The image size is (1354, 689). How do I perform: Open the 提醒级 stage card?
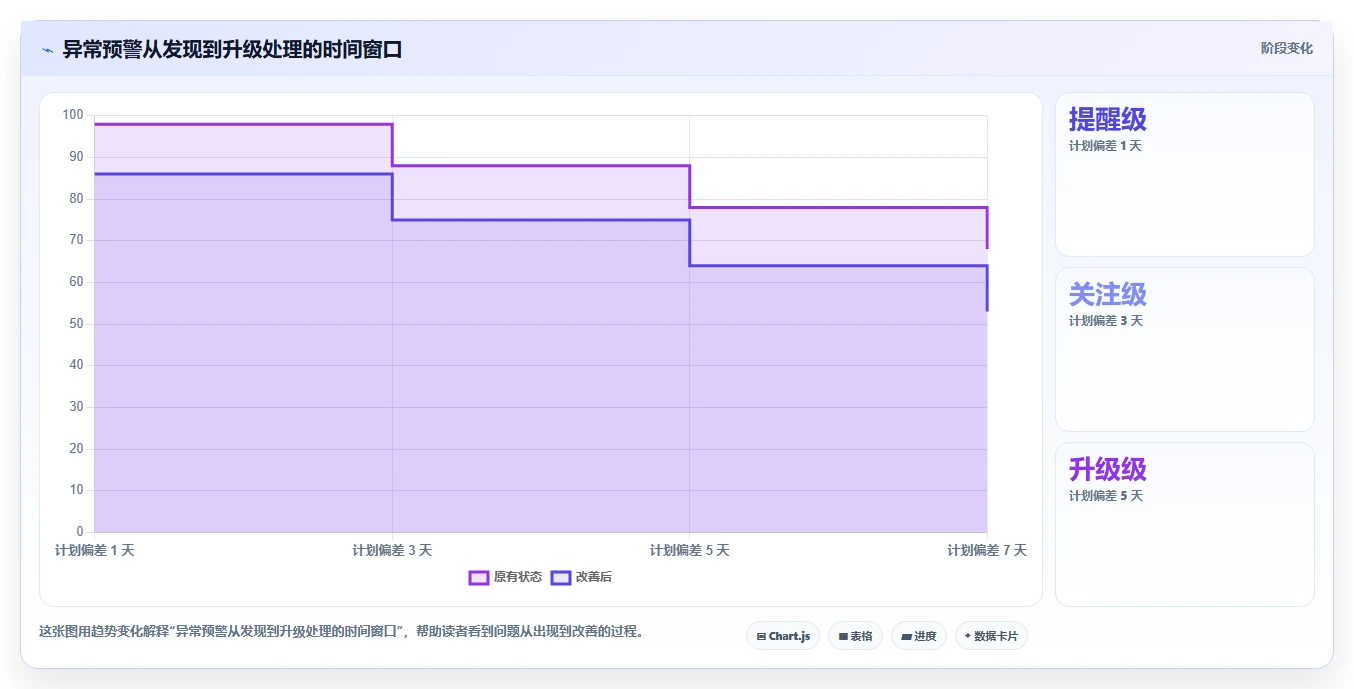click(1185, 175)
